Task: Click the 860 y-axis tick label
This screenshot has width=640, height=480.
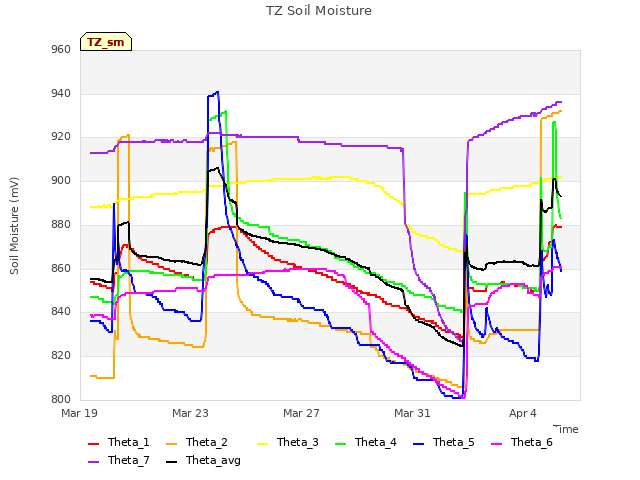Action: [61, 269]
